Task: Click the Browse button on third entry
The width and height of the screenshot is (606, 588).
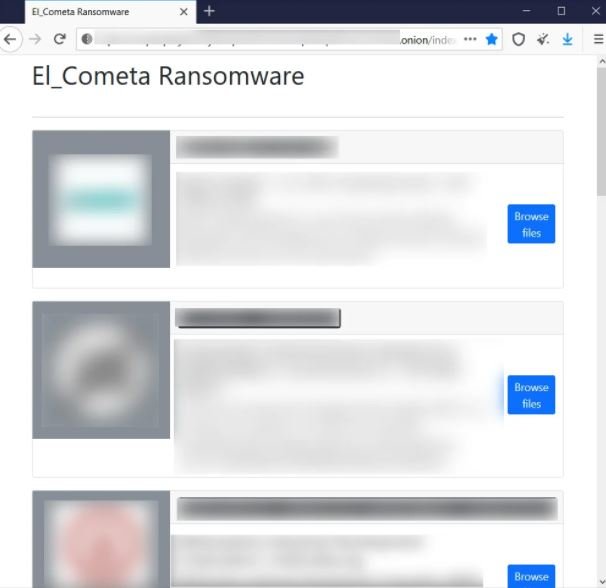Action: 531,576
